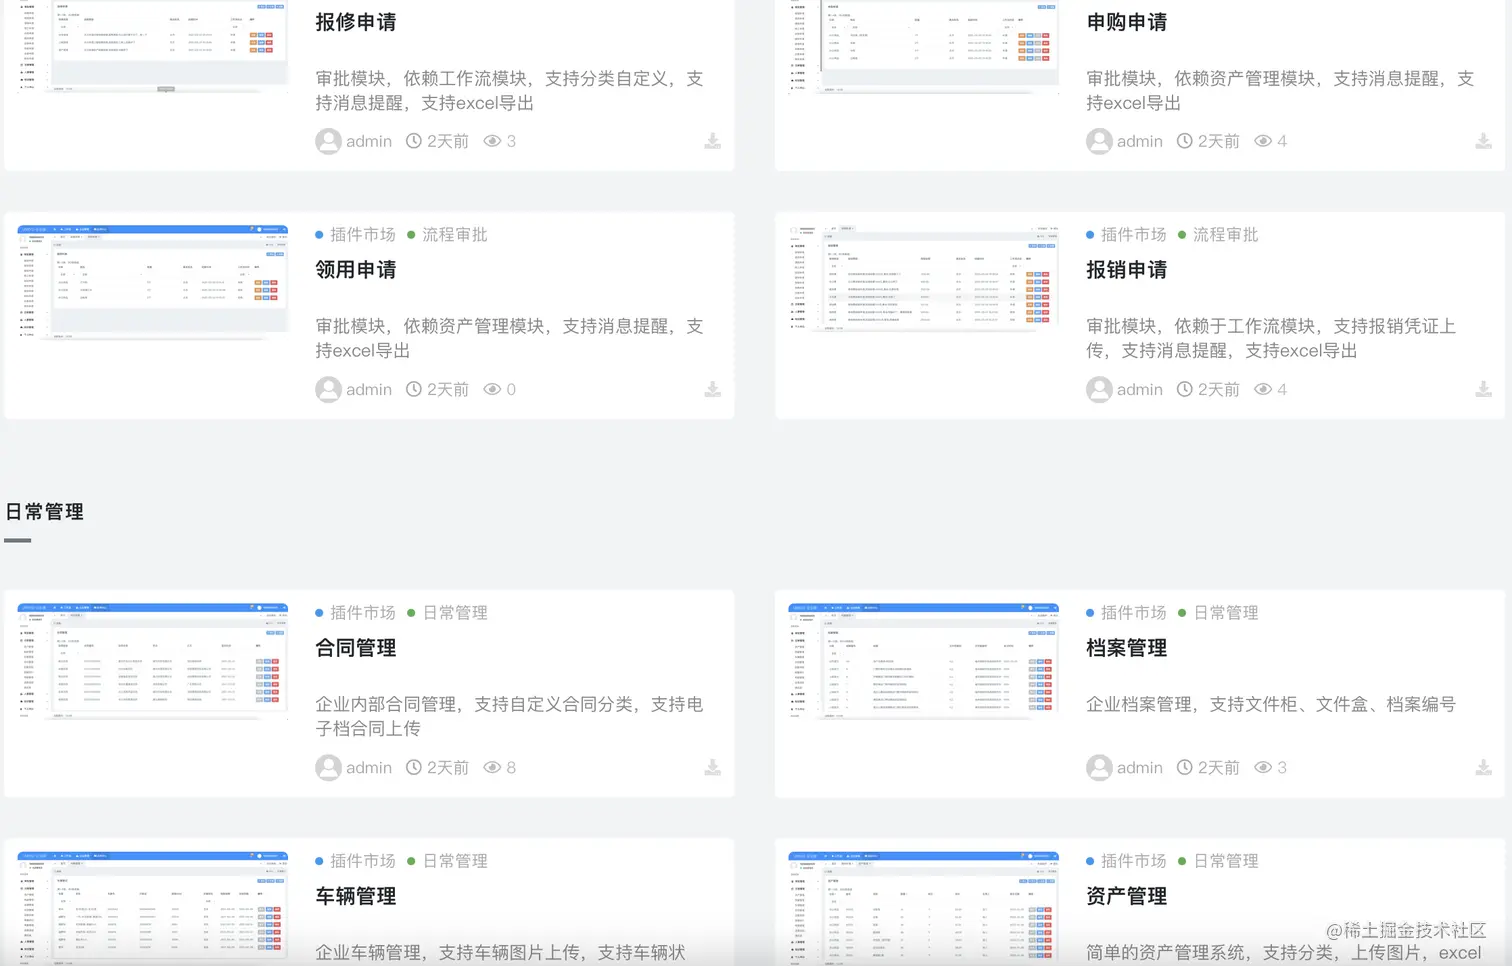The width and height of the screenshot is (1512, 966).
Task: Click admin's avatar on the 档案管理 card
Action: tap(1099, 767)
